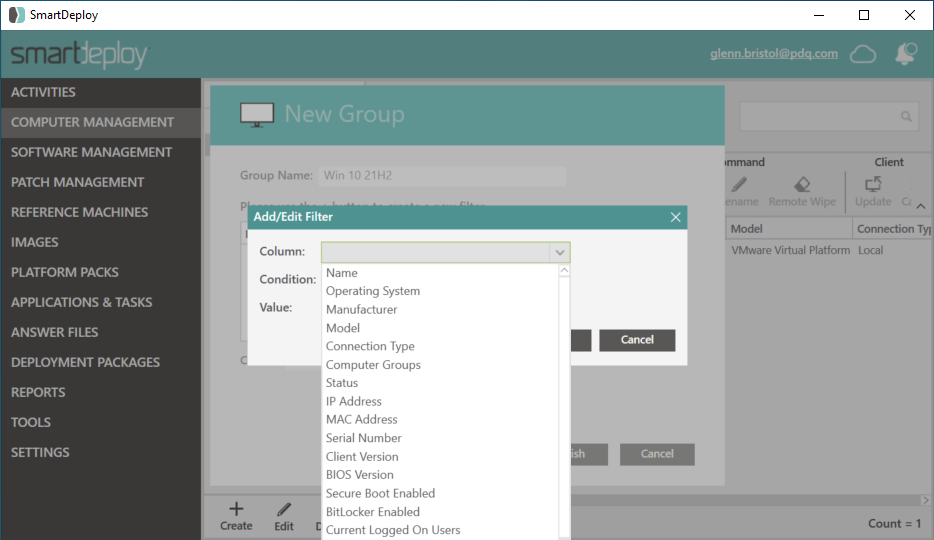Image resolution: width=934 pixels, height=540 pixels.
Task: Choose Model from the dropdown list
Action: pyautogui.click(x=343, y=328)
